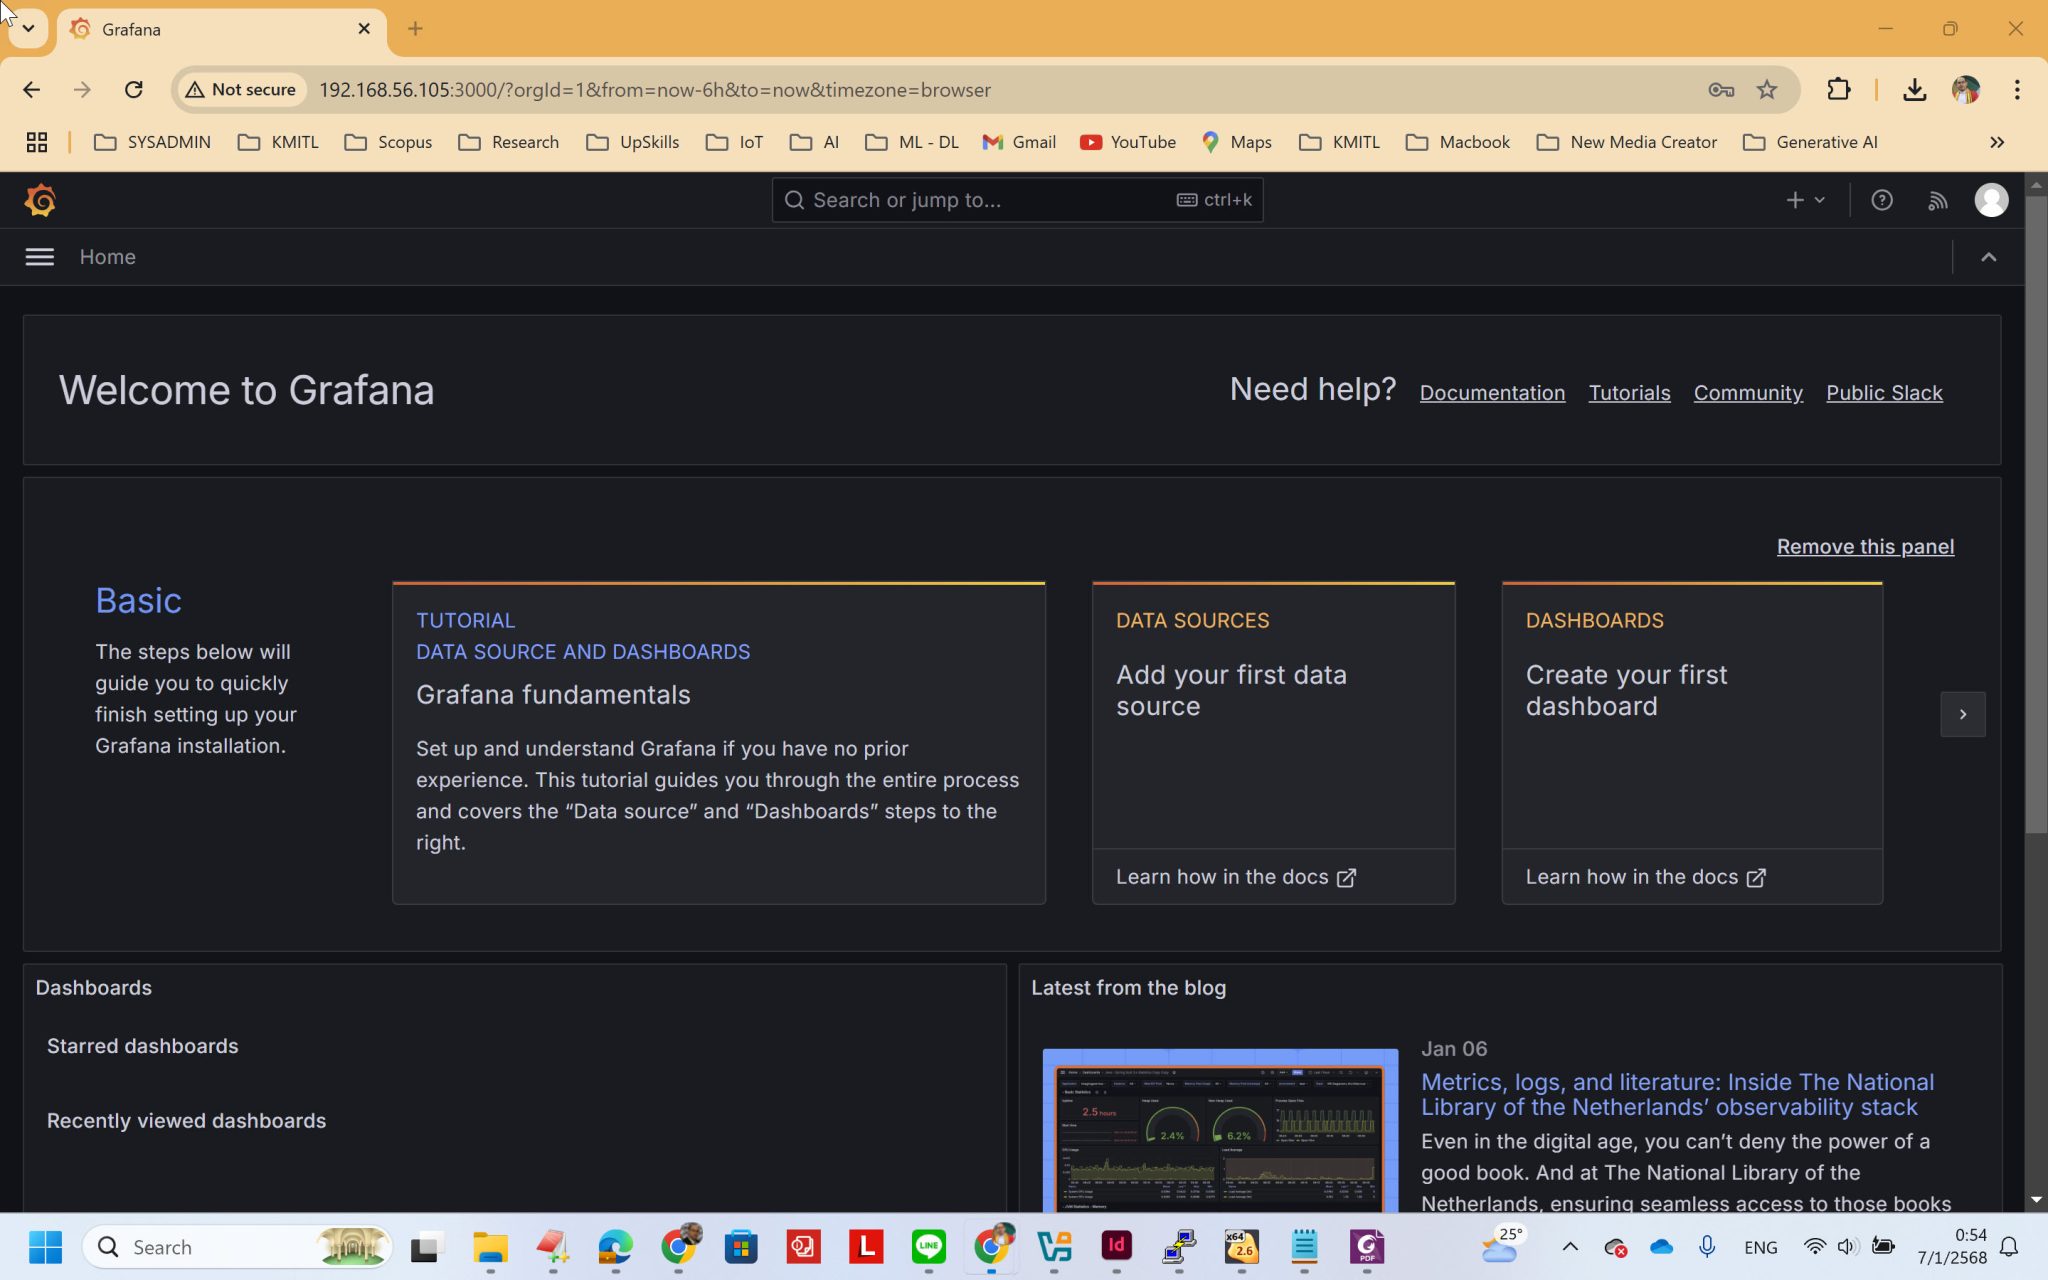Collapse the Home view with the top-right chevron
Image resolution: width=2048 pixels, height=1280 pixels.
pos(1988,257)
